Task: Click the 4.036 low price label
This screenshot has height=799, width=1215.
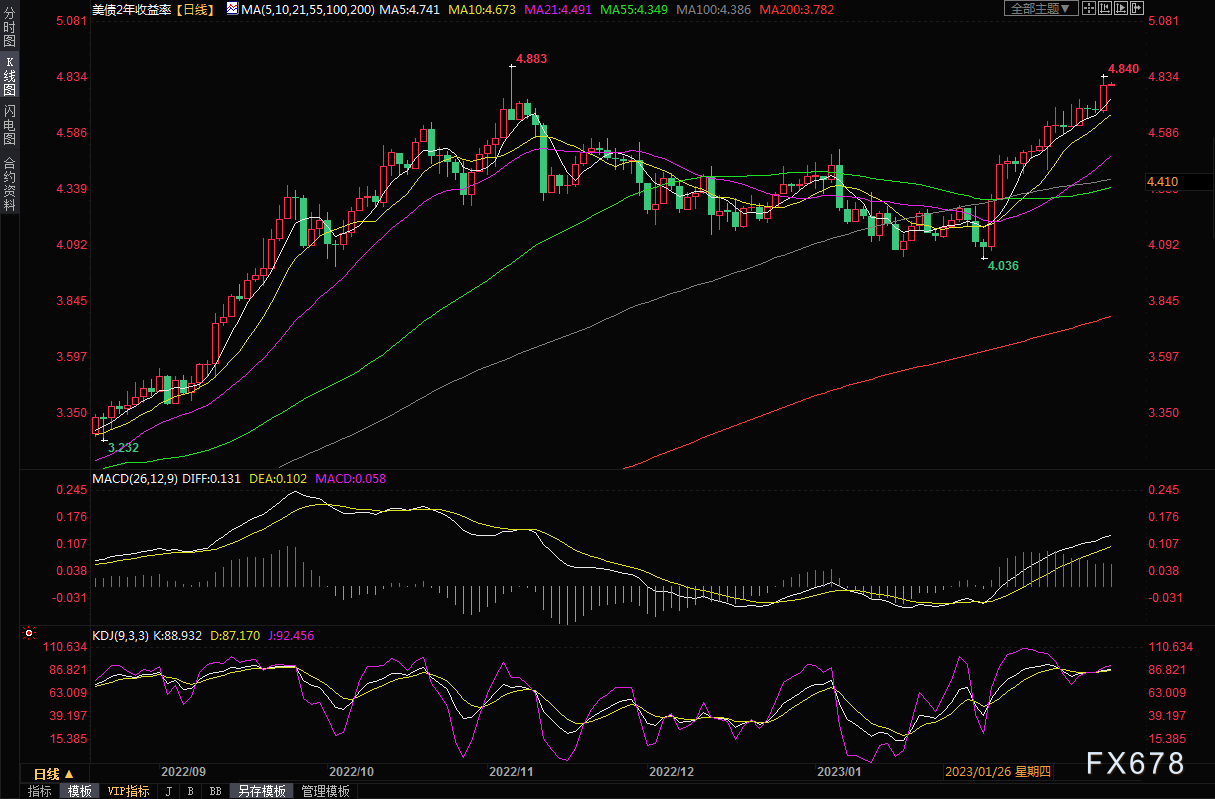Action: [x=1003, y=265]
